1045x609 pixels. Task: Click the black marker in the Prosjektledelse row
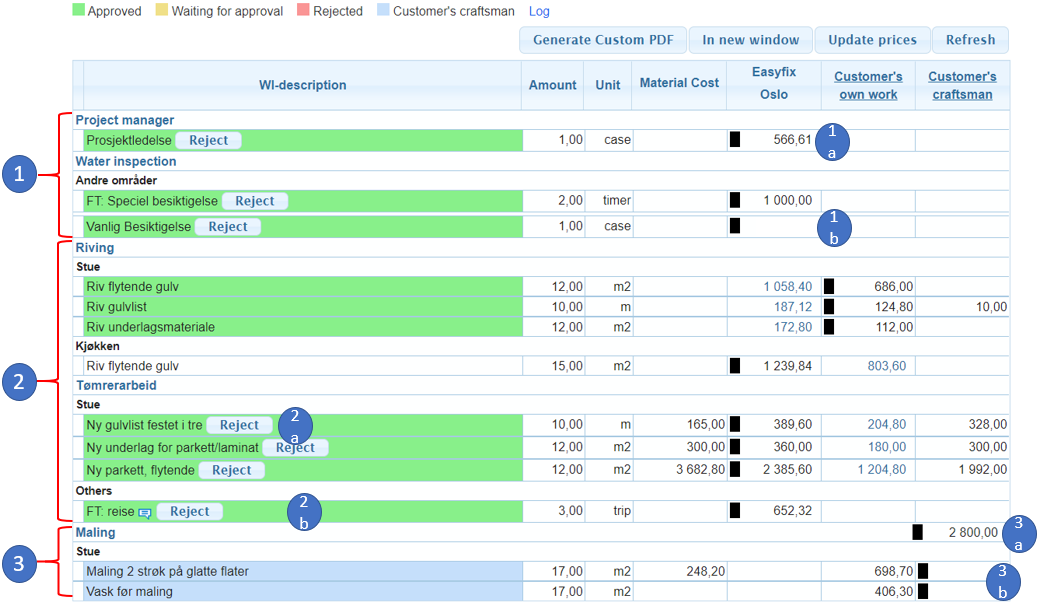735,140
